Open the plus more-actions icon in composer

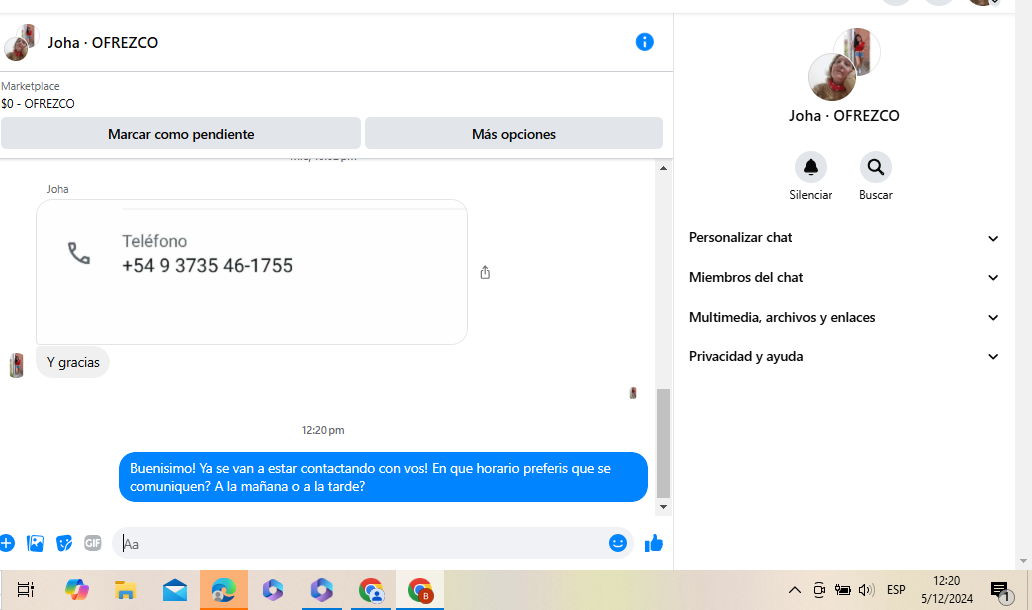click(7, 544)
